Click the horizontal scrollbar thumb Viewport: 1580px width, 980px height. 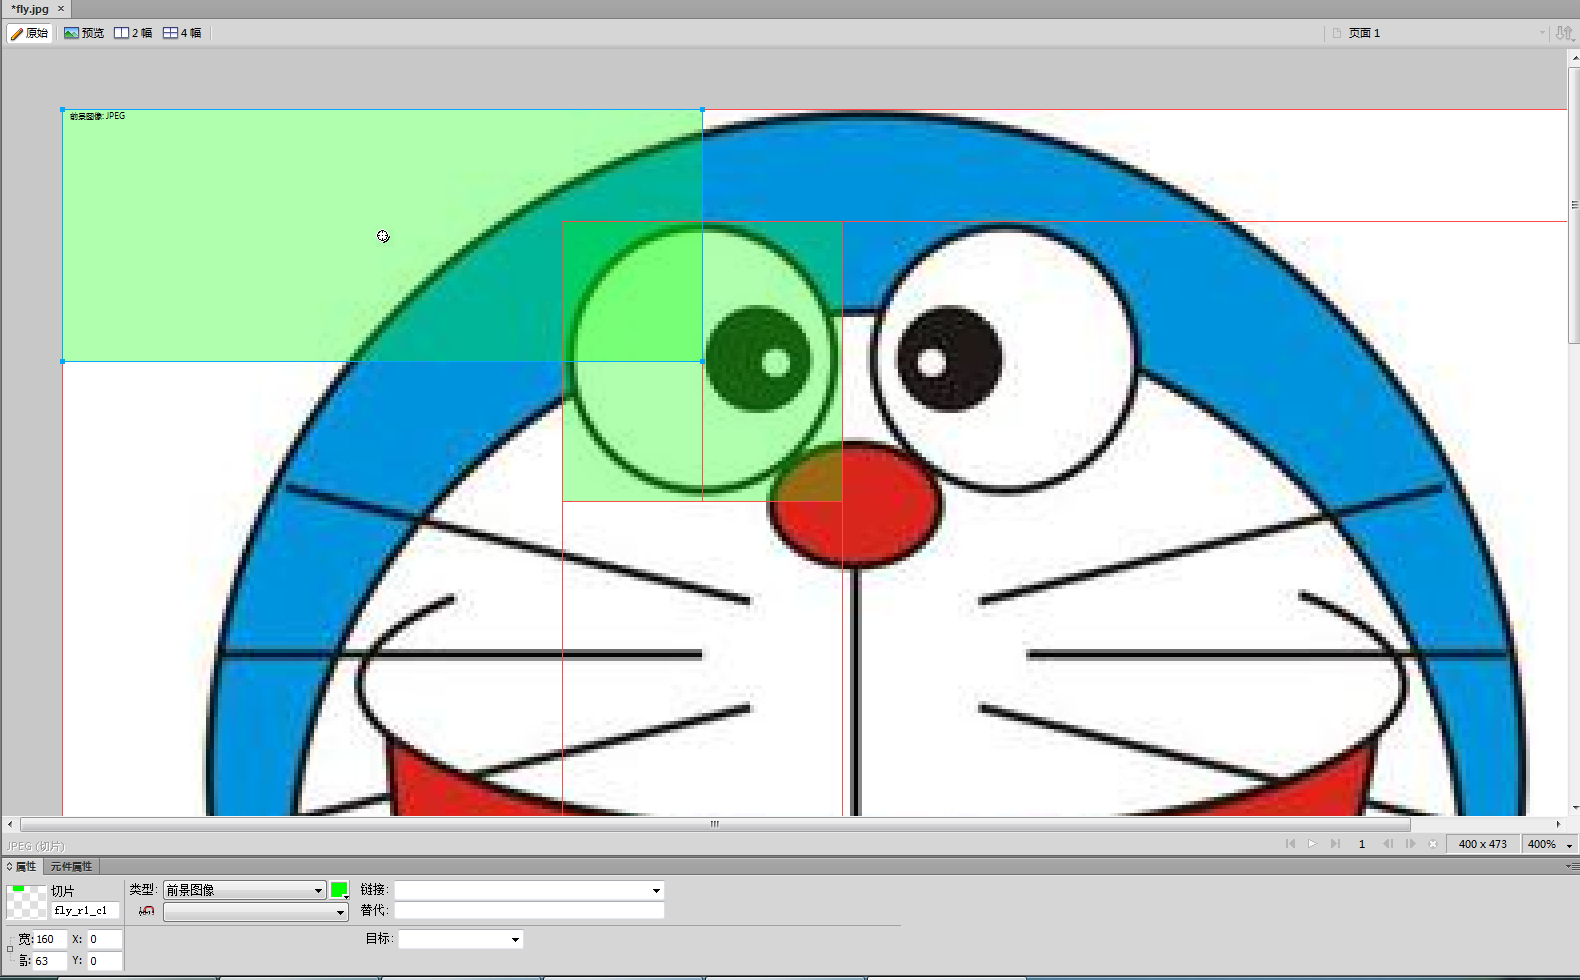pos(715,824)
